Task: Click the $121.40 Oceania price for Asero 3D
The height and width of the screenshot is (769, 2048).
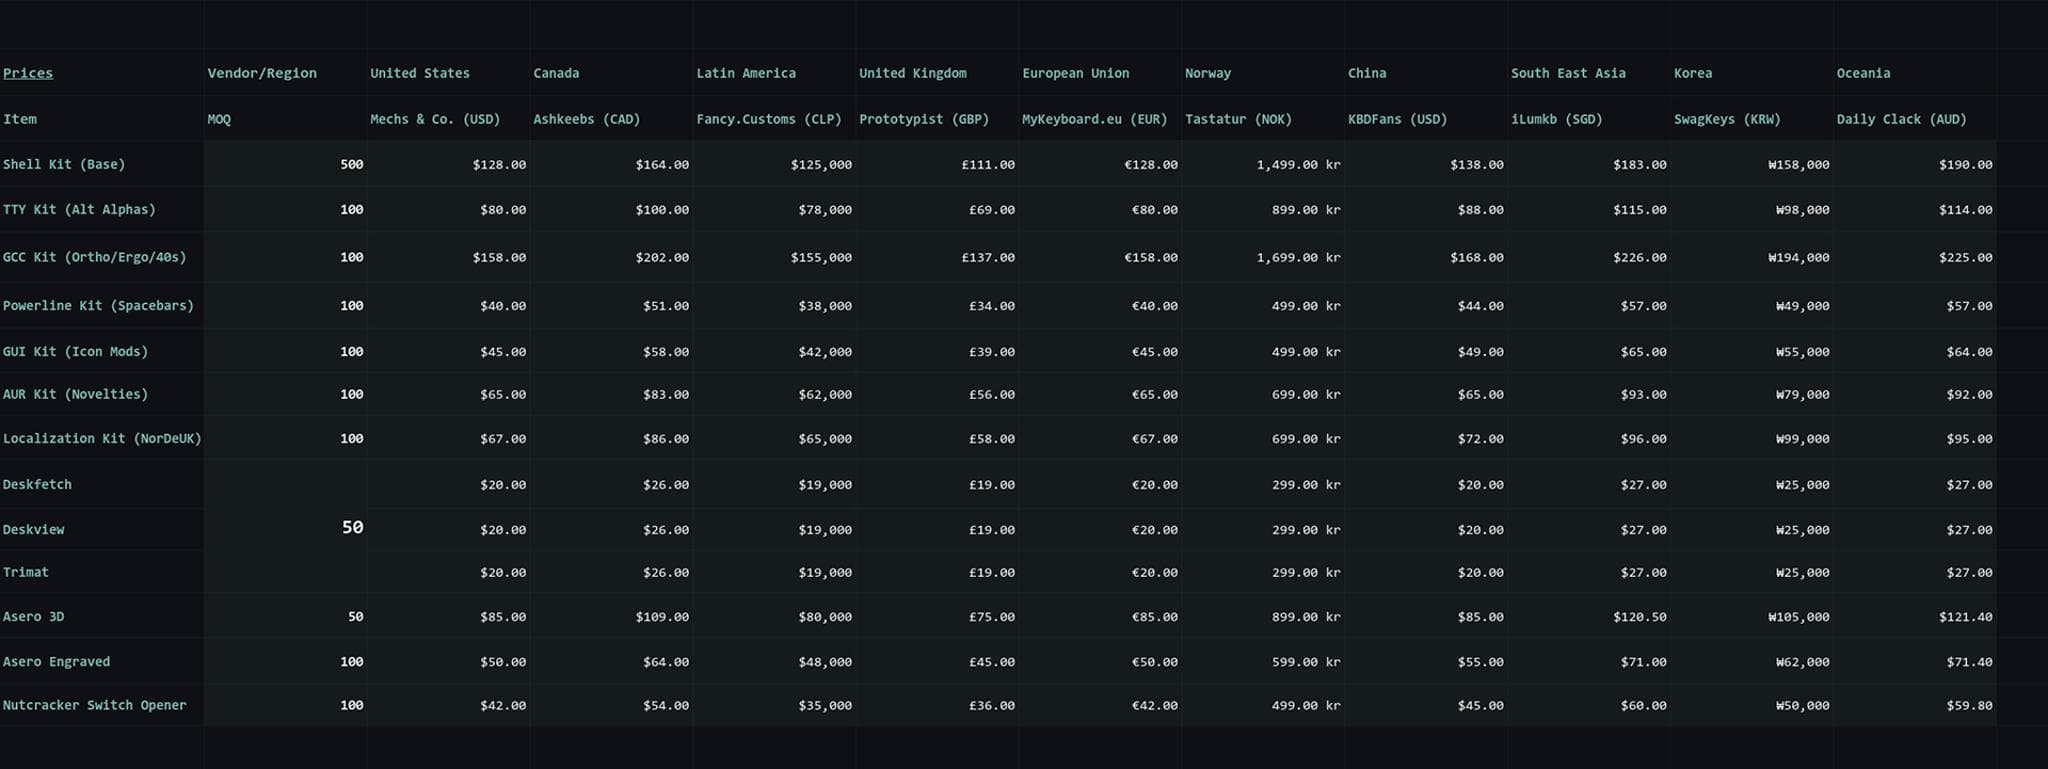Action: (1965, 617)
